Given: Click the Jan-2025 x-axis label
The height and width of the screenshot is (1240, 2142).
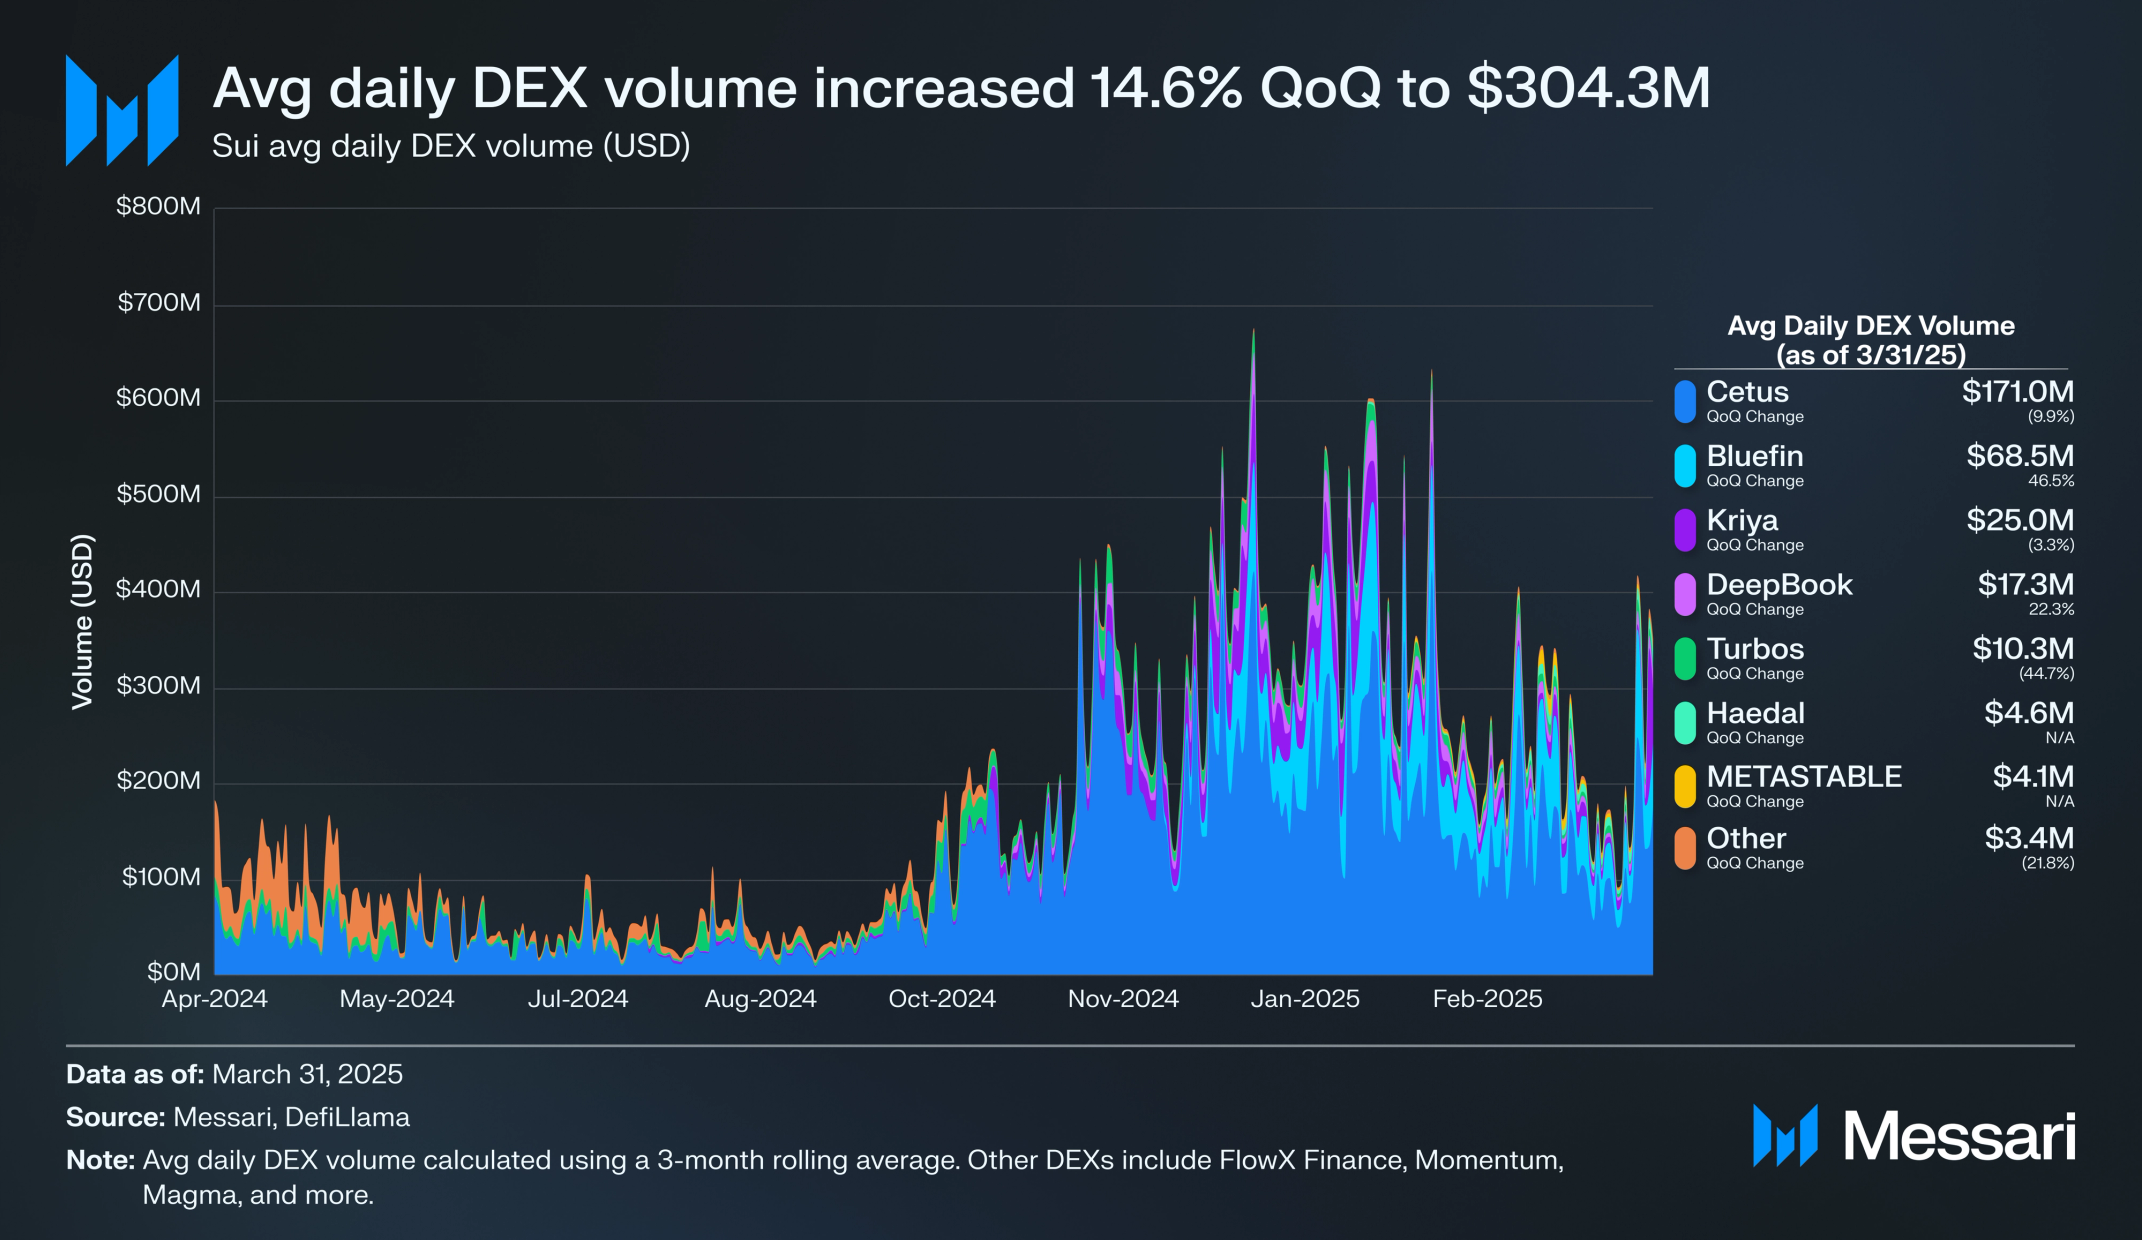Looking at the screenshot, I should [1305, 998].
